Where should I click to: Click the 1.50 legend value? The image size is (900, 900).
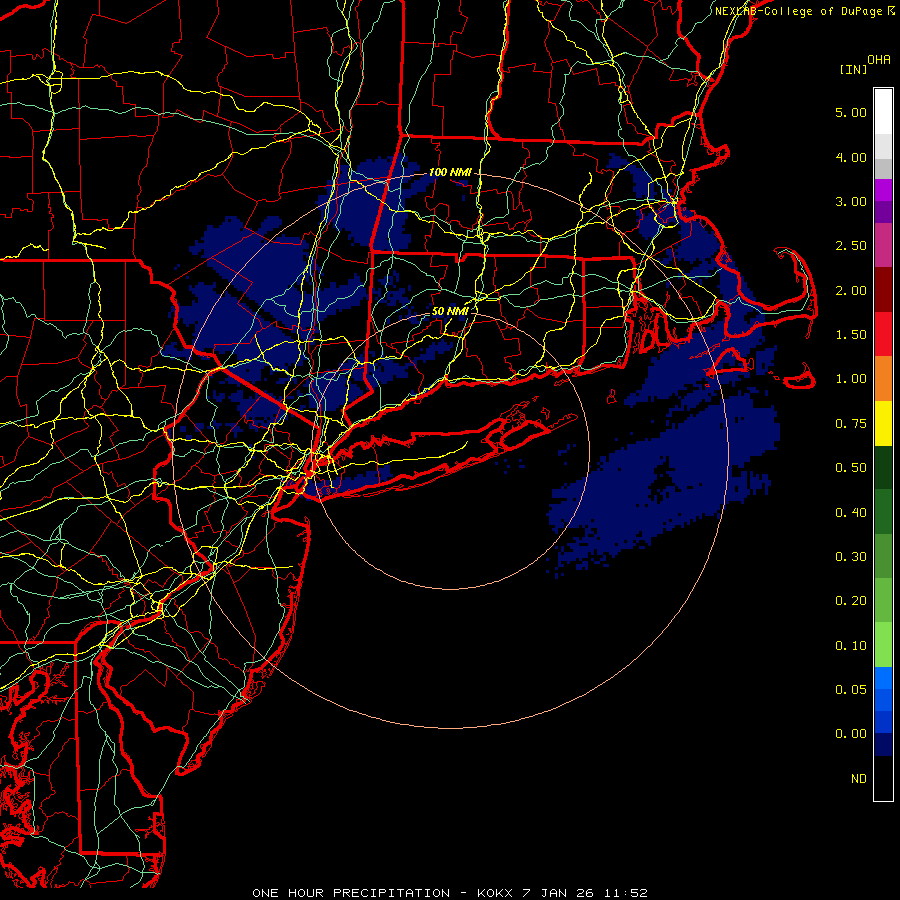click(851, 335)
